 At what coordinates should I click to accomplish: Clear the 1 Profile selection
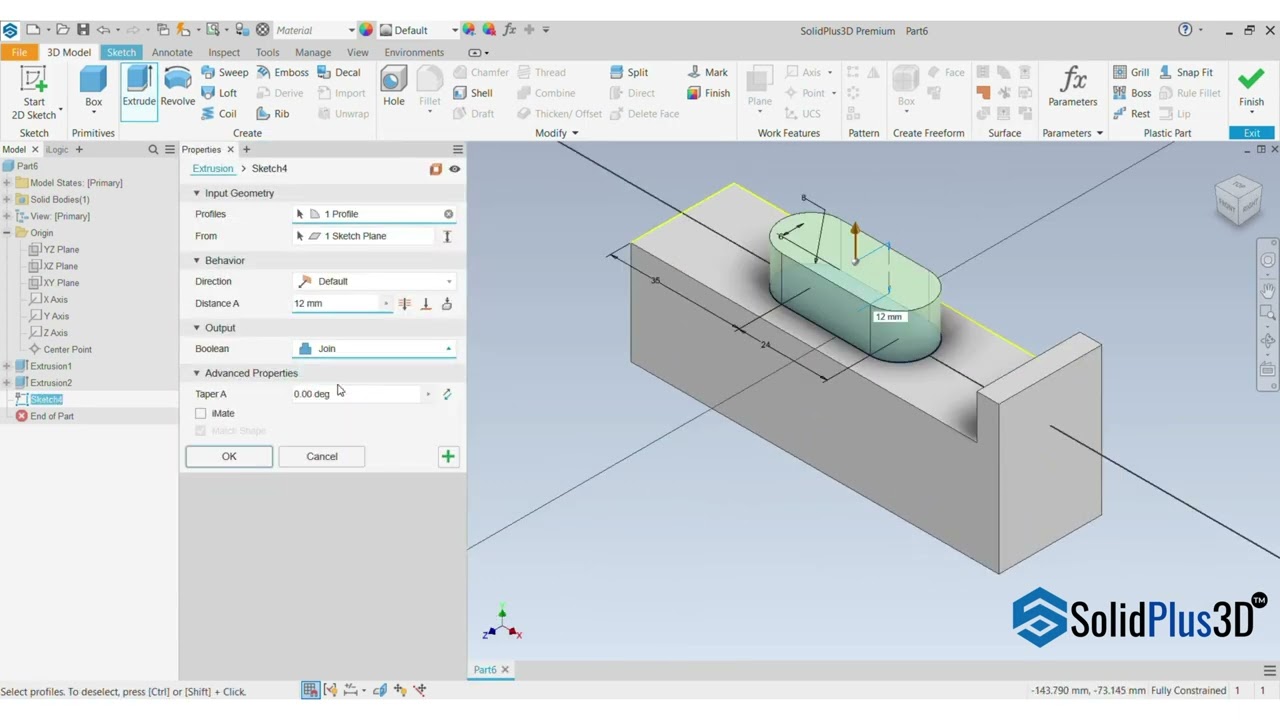tap(448, 214)
